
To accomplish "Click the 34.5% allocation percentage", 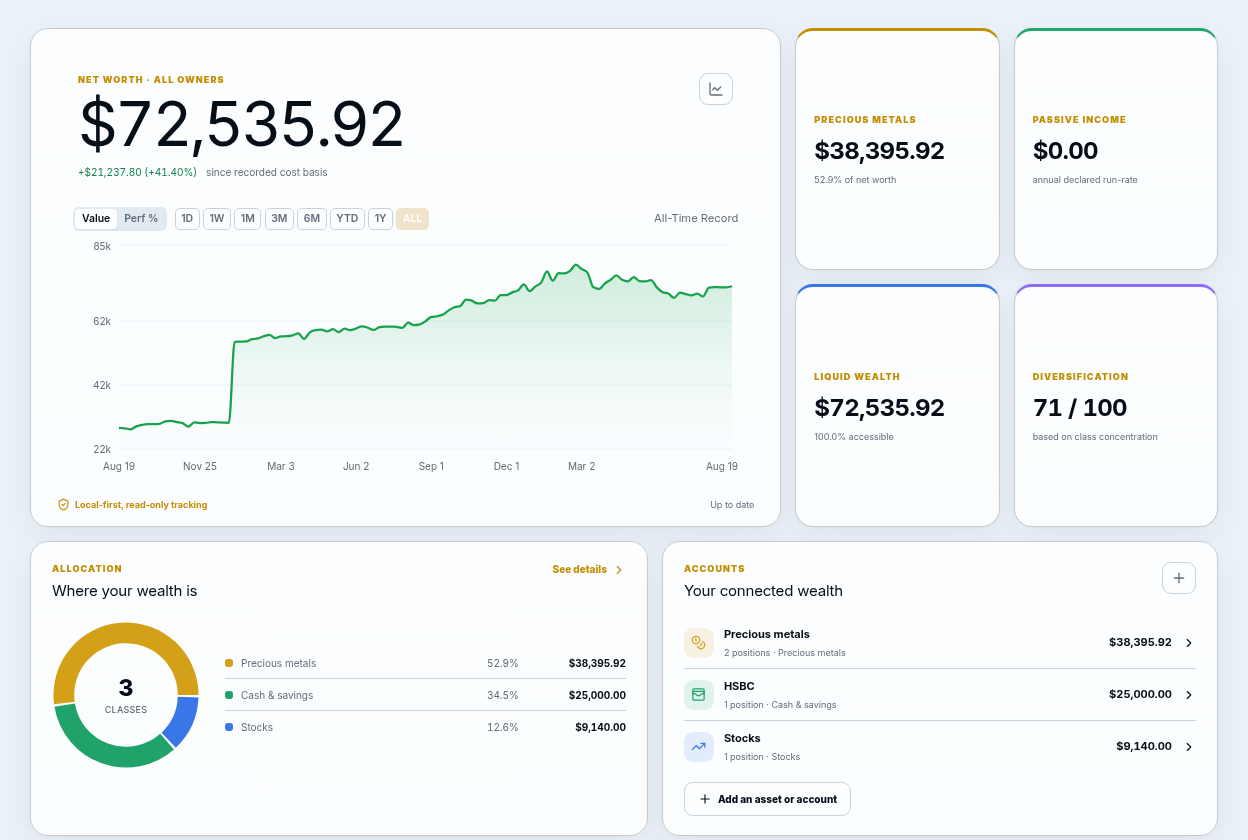I will point(503,695).
